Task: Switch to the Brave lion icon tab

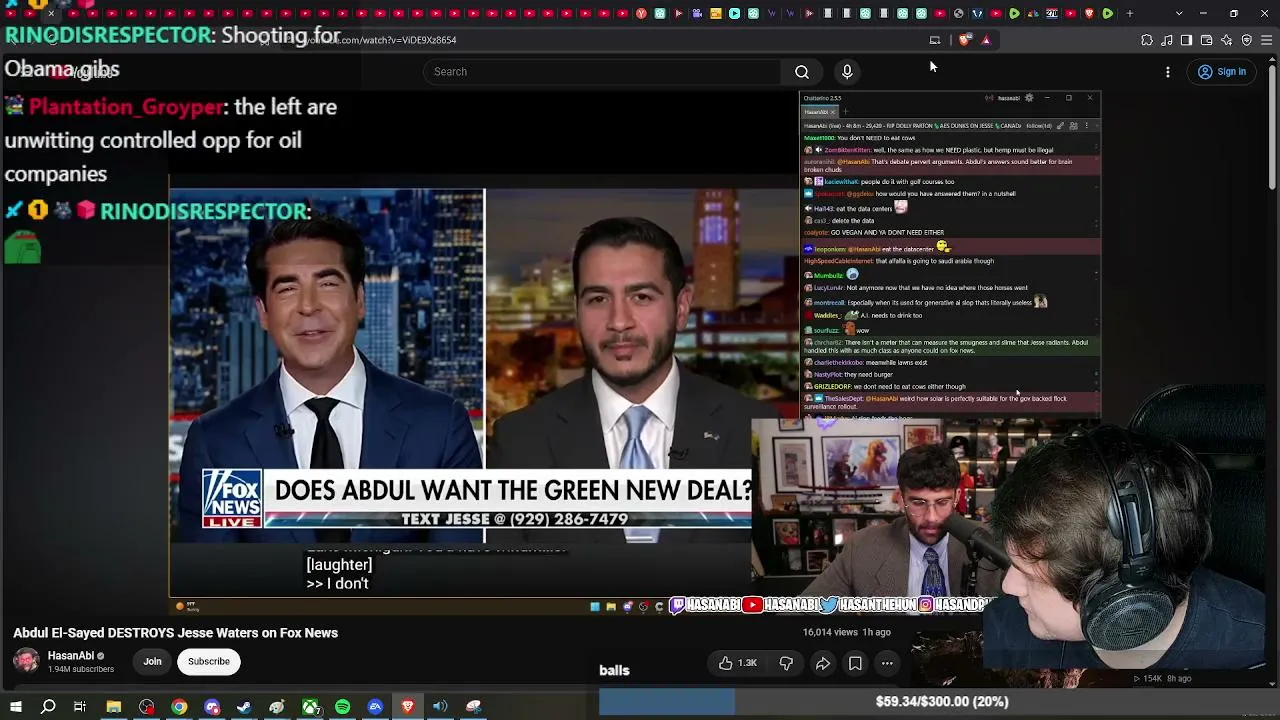Action: click(1089, 13)
